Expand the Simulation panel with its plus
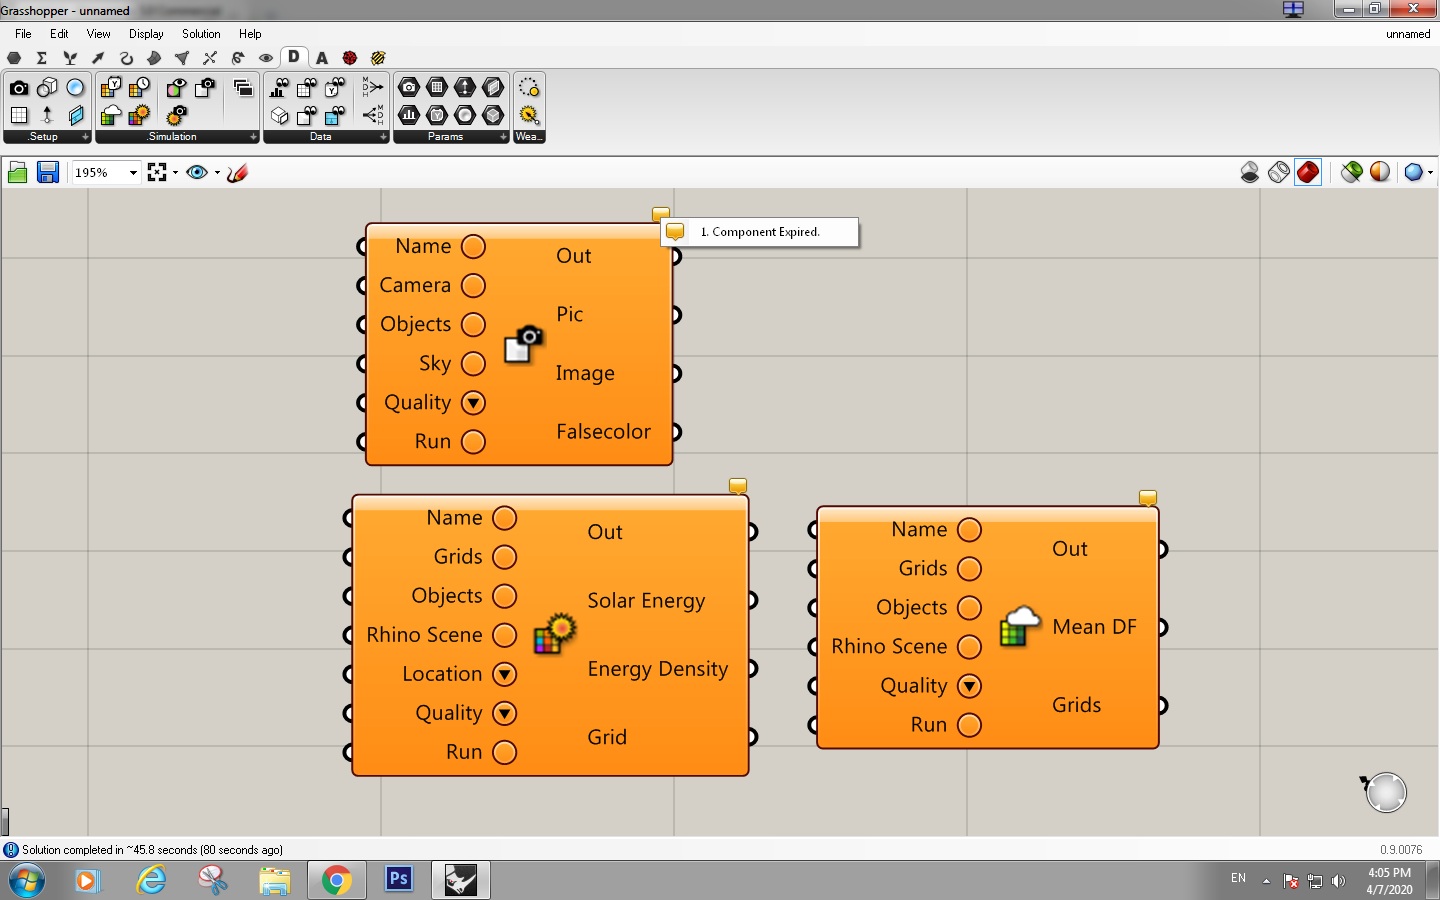Viewport: 1440px width, 900px height. pos(253,137)
